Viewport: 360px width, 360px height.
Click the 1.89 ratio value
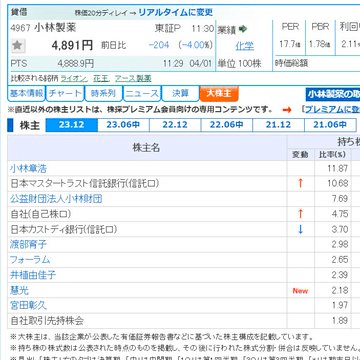[x=340, y=321]
